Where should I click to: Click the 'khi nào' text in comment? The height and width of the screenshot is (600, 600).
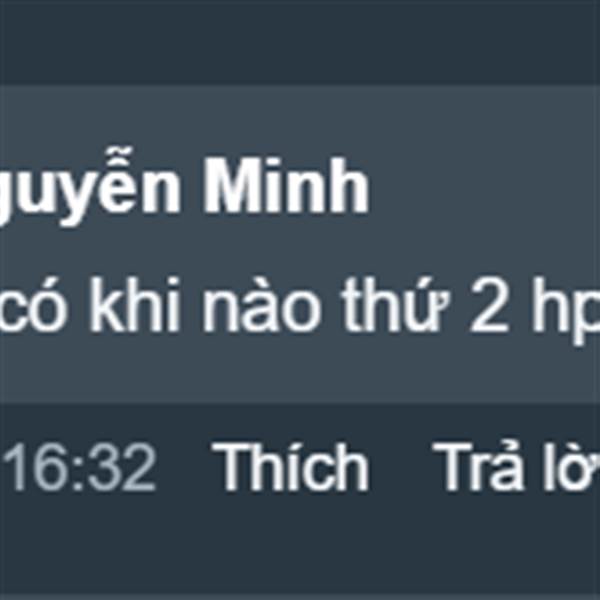click(x=204, y=305)
